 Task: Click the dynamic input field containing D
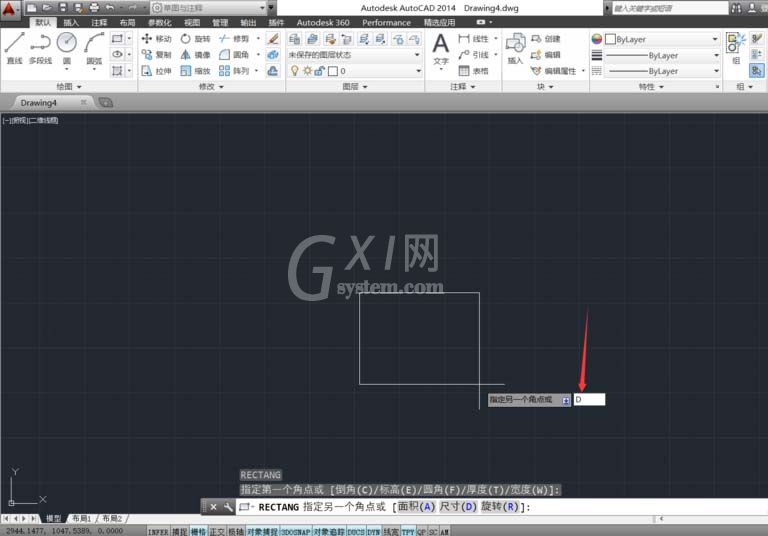[589, 400]
